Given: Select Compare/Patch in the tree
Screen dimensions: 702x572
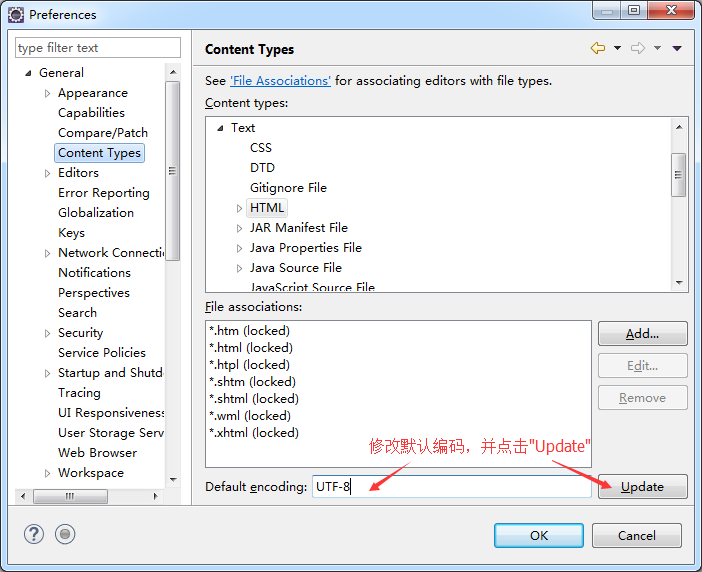Looking at the screenshot, I should click(103, 133).
